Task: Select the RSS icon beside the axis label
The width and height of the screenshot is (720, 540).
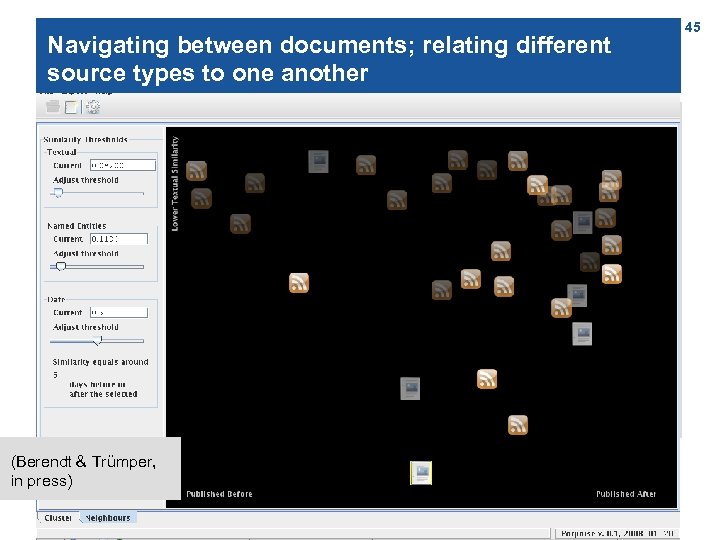Action: [x=196, y=171]
